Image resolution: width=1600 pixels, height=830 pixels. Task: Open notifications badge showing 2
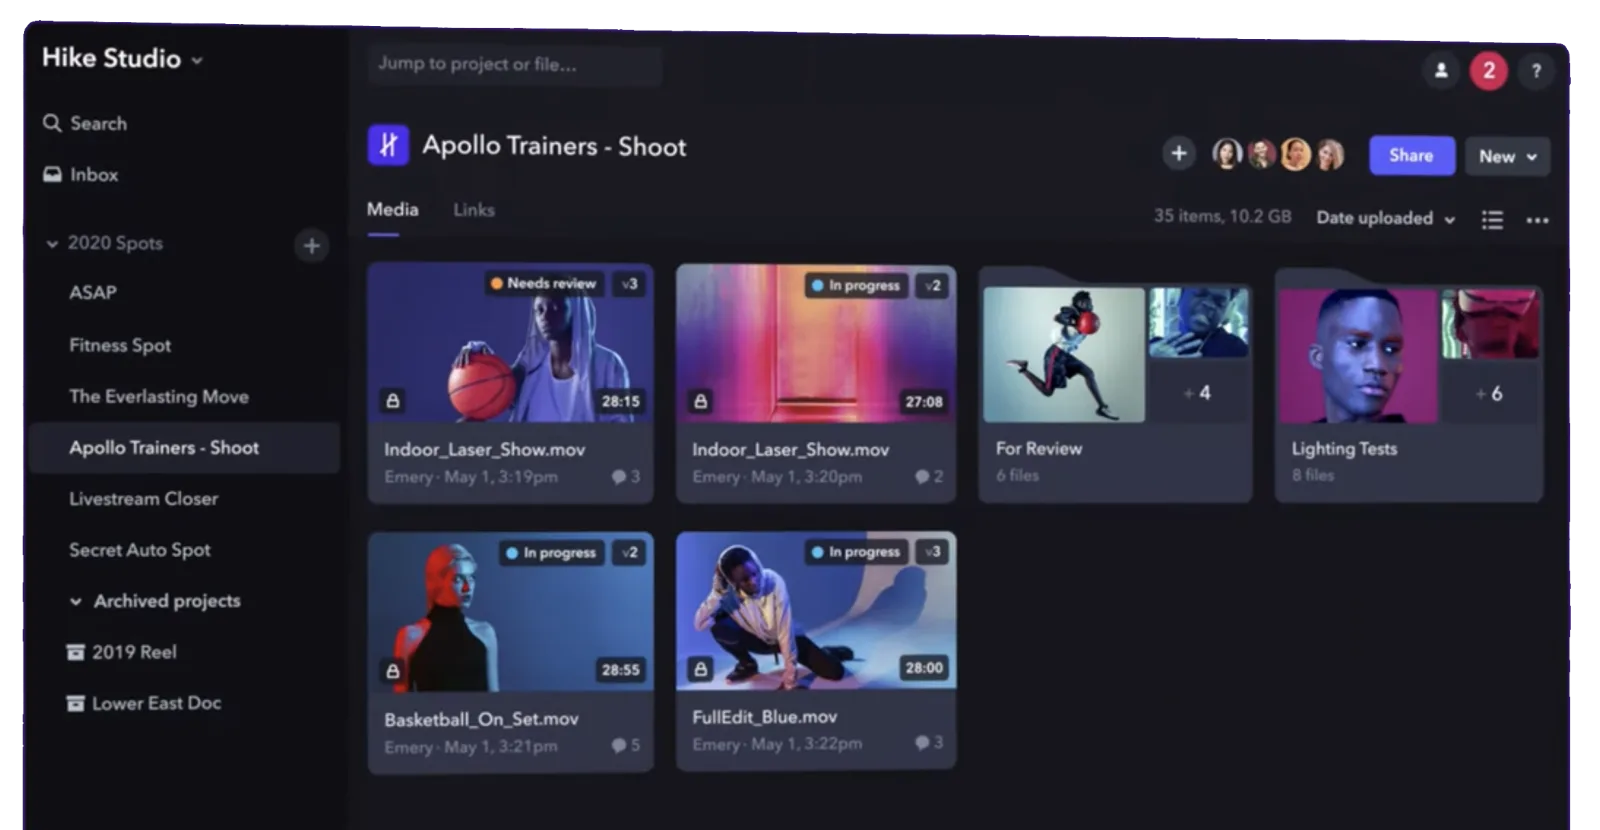point(1489,70)
